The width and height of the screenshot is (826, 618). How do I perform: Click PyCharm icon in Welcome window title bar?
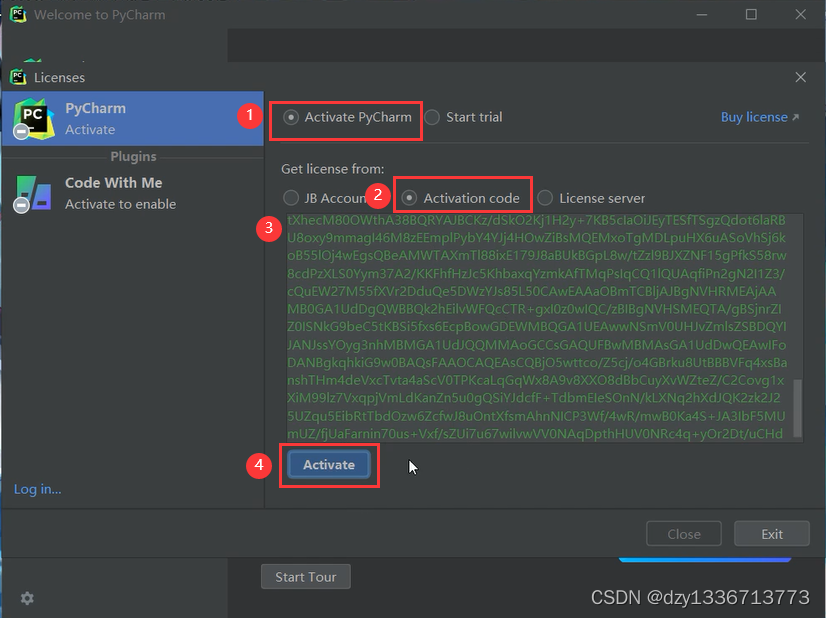(18, 14)
